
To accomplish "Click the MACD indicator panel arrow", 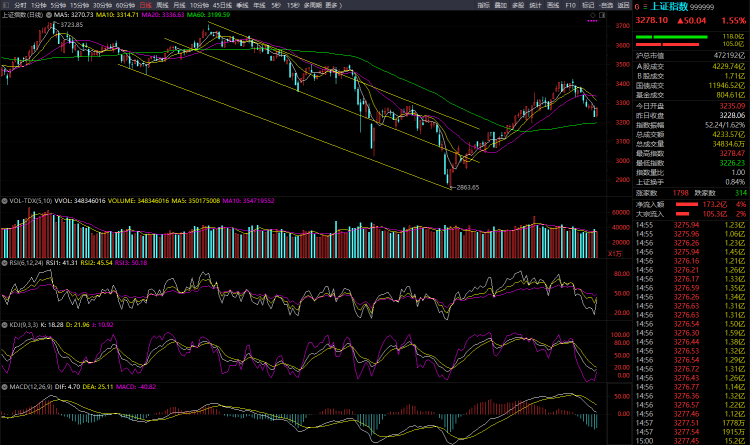I will point(3,386).
